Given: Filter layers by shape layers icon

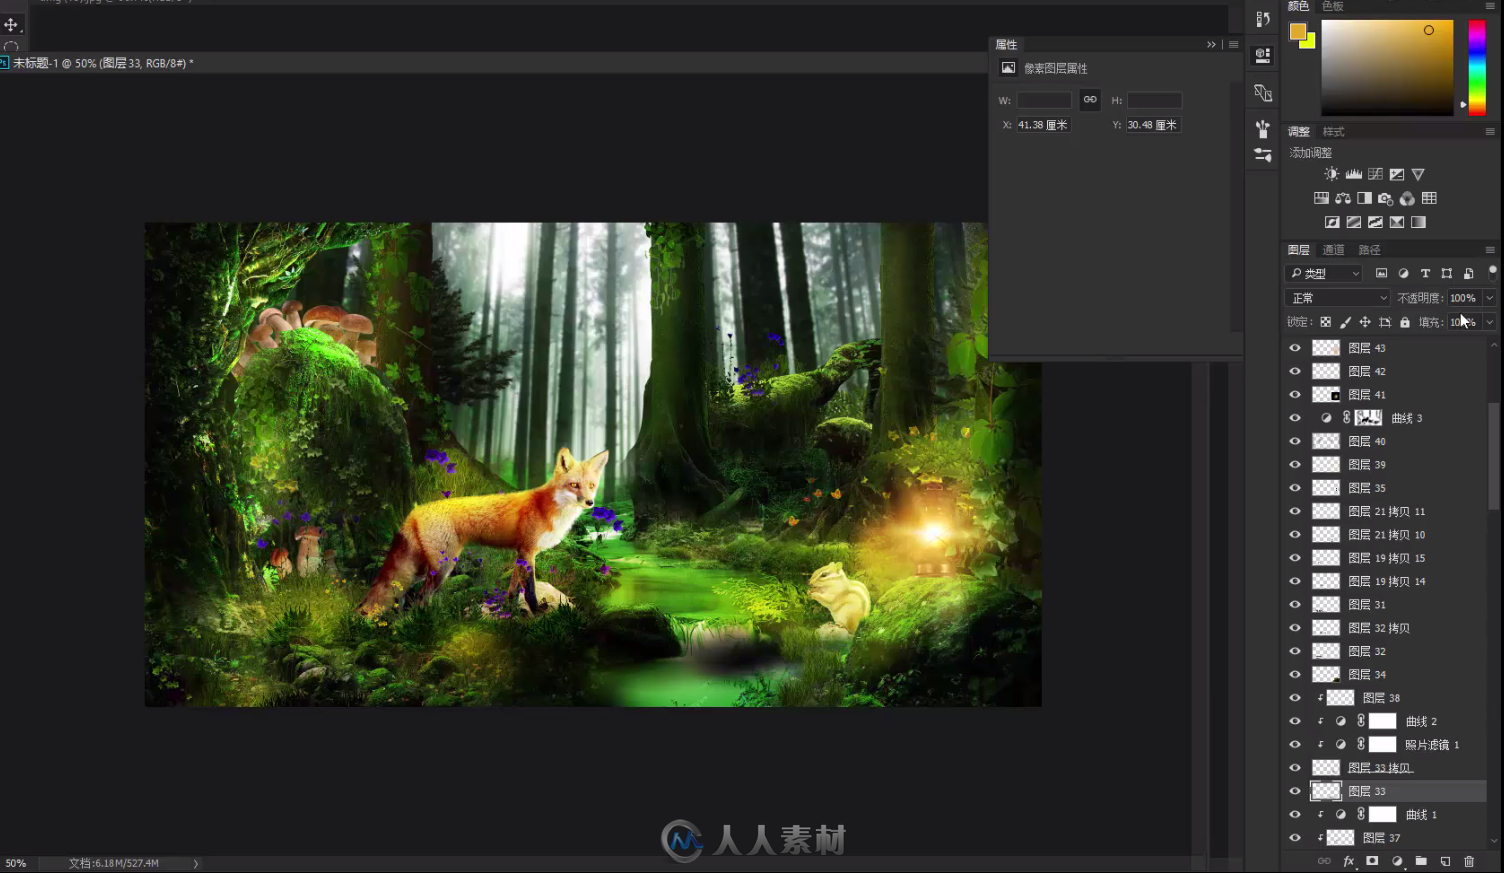Looking at the screenshot, I should coord(1446,273).
